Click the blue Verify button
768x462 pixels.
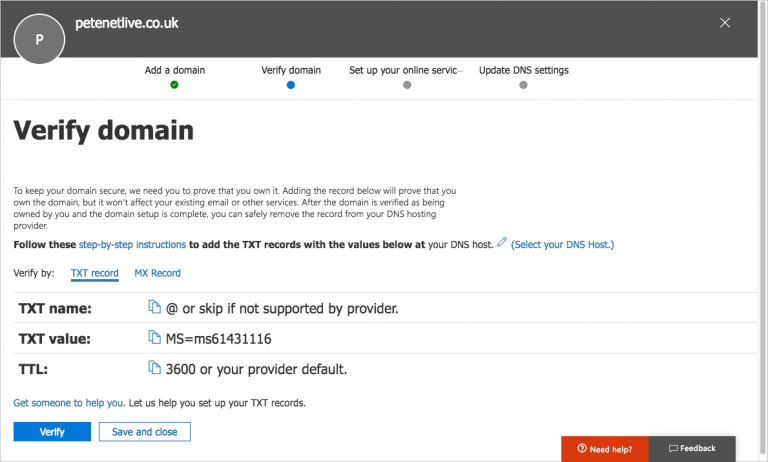52,432
